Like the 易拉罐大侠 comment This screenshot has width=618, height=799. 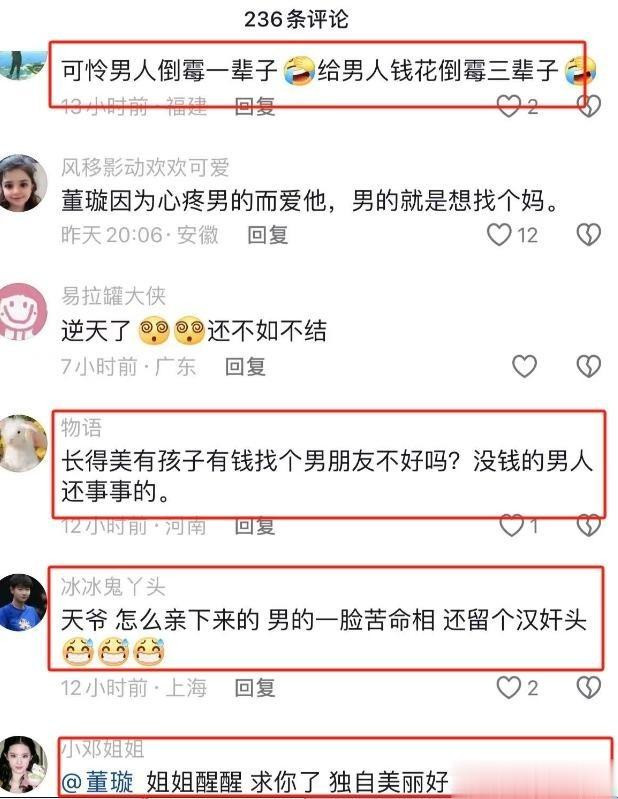click(524, 366)
